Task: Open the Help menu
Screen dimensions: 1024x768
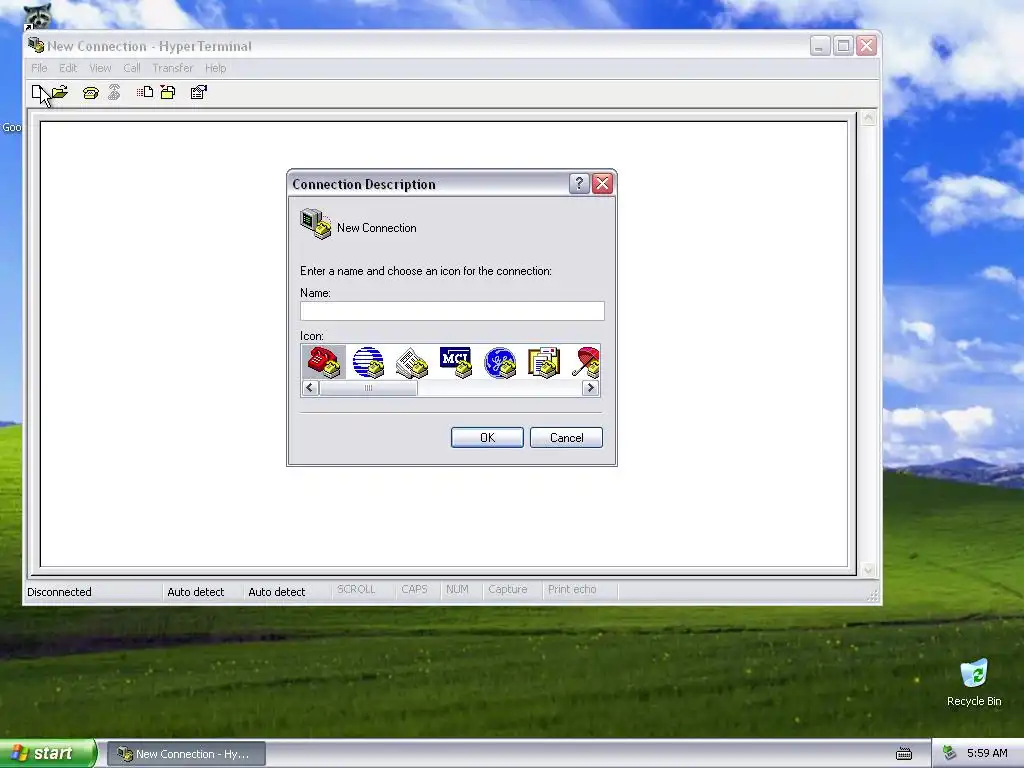Action: point(216,68)
